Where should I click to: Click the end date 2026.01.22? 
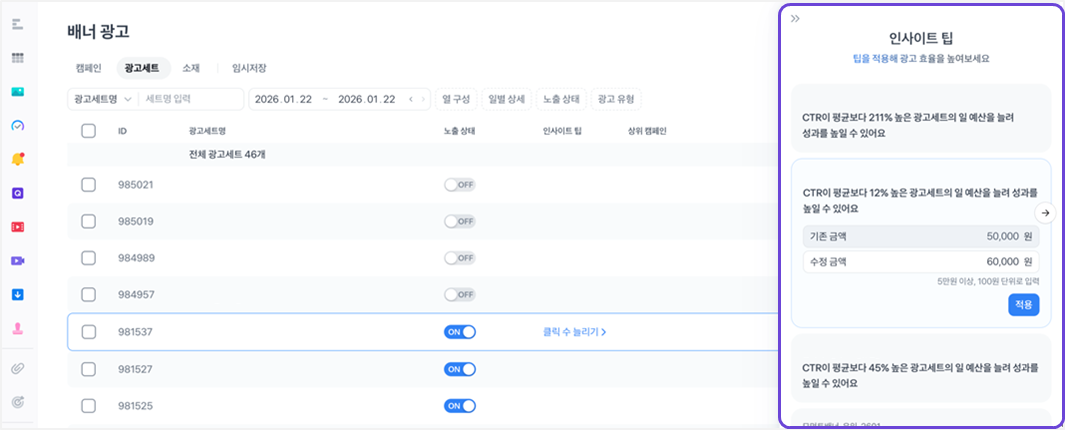tap(367, 99)
